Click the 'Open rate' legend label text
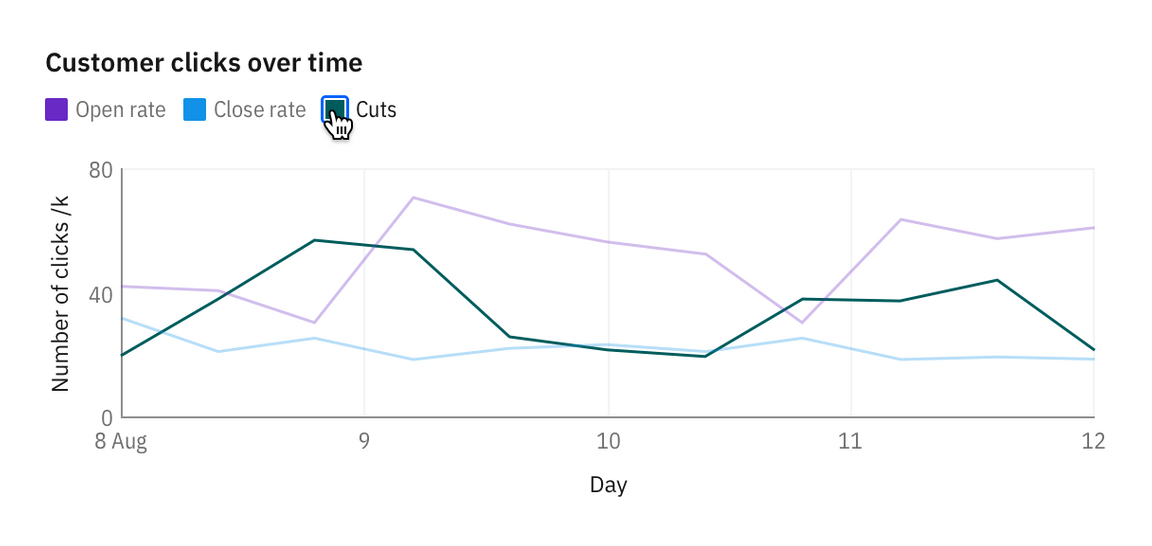The width and height of the screenshot is (1152, 546). (x=120, y=110)
